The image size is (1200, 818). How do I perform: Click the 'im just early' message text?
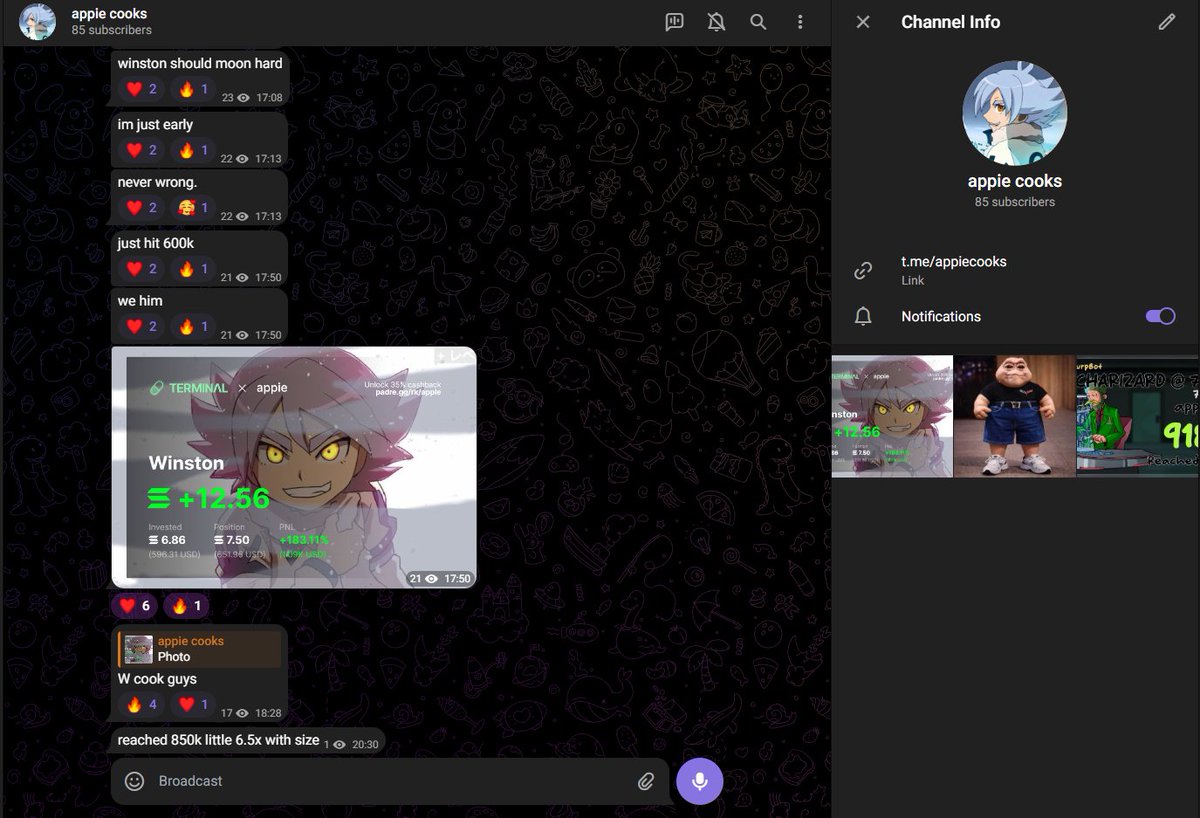[155, 124]
